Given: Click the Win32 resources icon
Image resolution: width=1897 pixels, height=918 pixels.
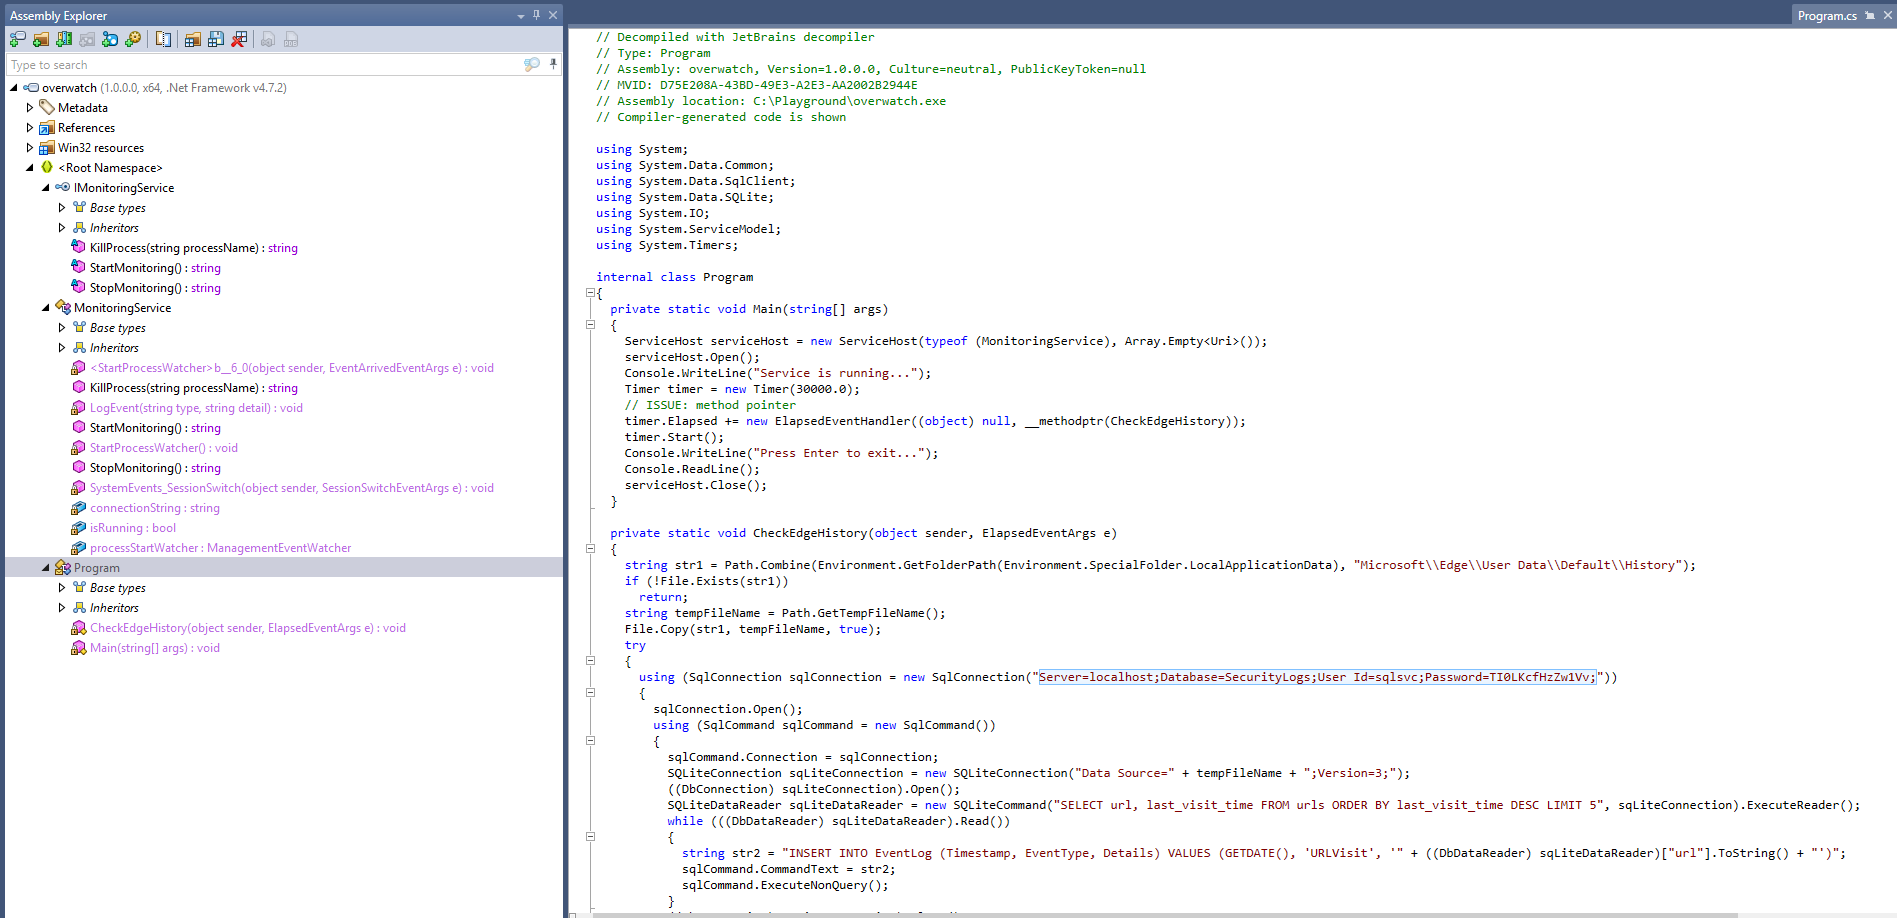Looking at the screenshot, I should click(x=47, y=148).
